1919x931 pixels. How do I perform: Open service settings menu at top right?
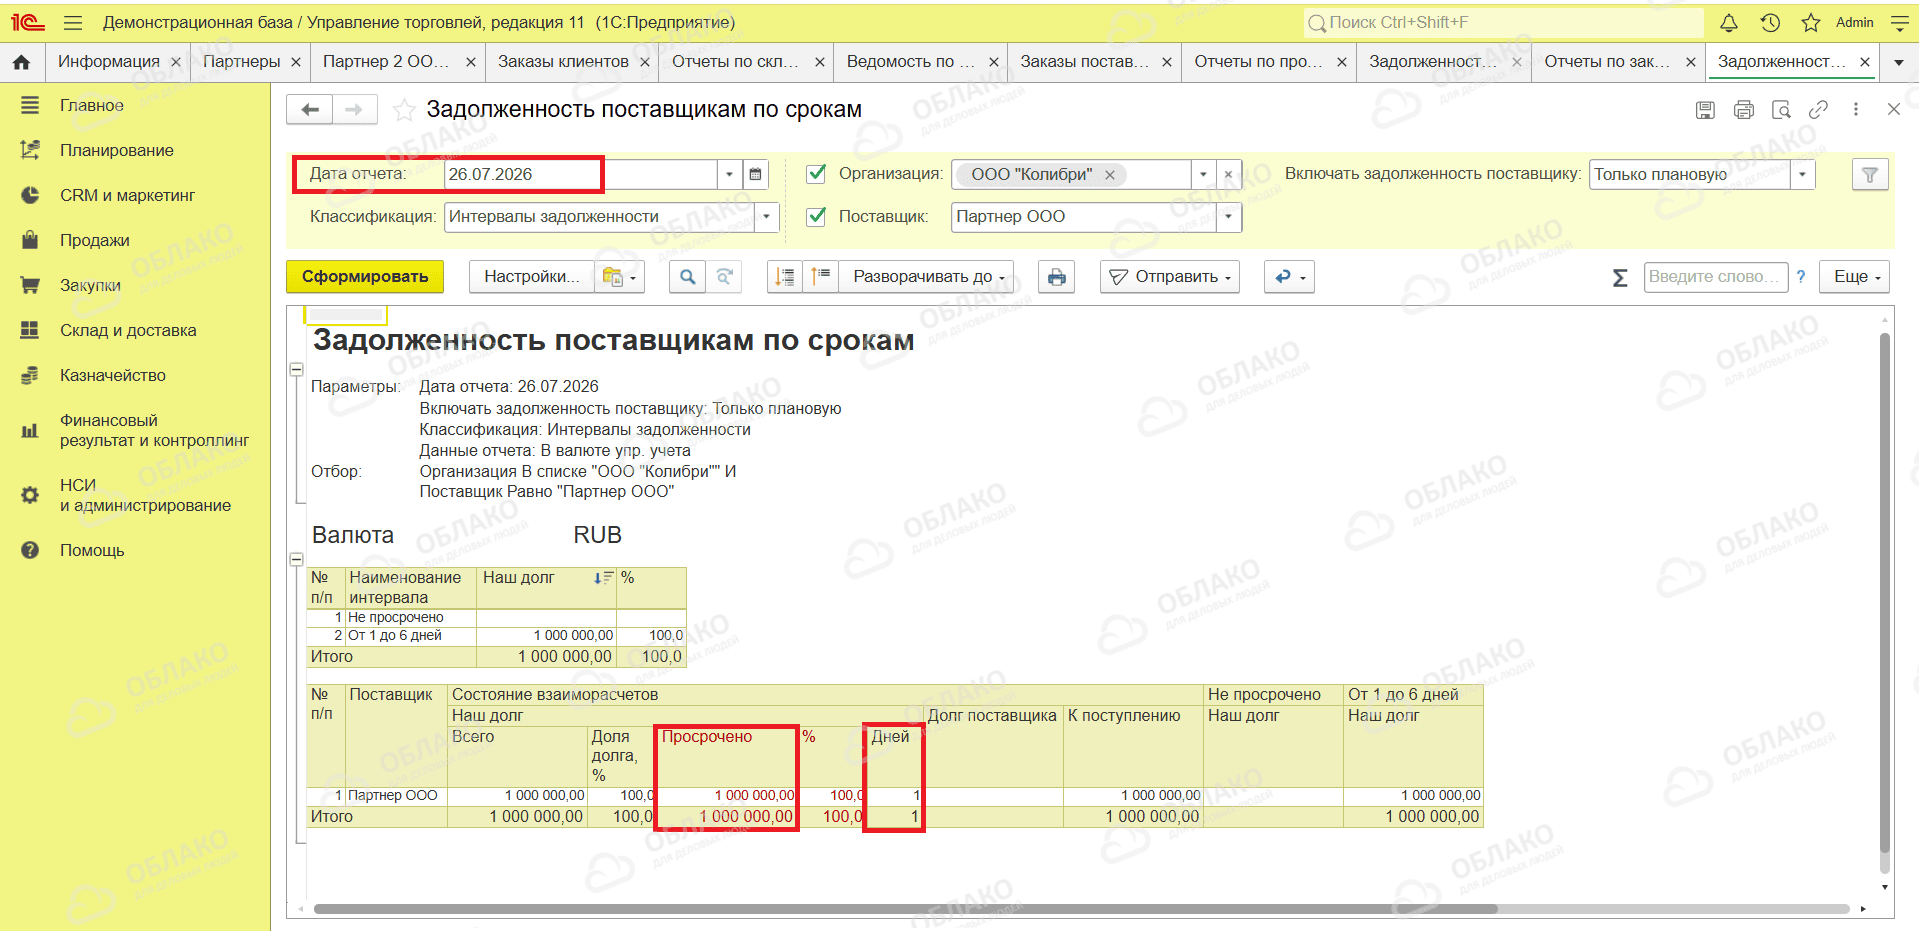[x=1900, y=22]
